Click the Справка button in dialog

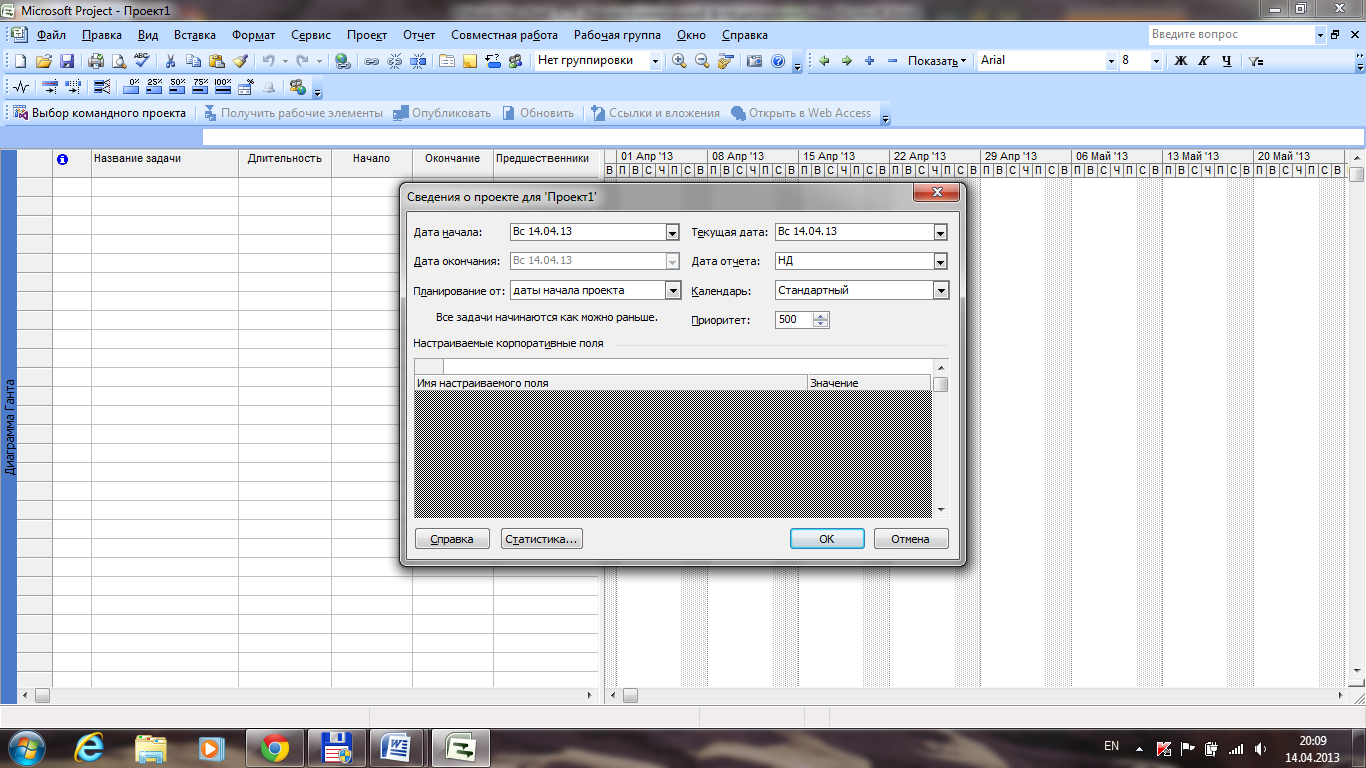click(452, 539)
